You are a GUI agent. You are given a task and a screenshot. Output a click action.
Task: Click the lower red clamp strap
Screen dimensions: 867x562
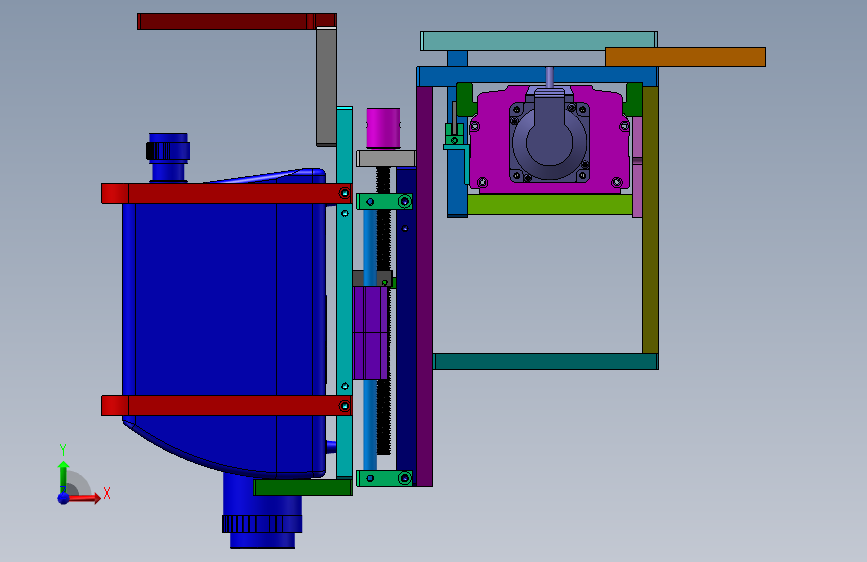(226, 405)
